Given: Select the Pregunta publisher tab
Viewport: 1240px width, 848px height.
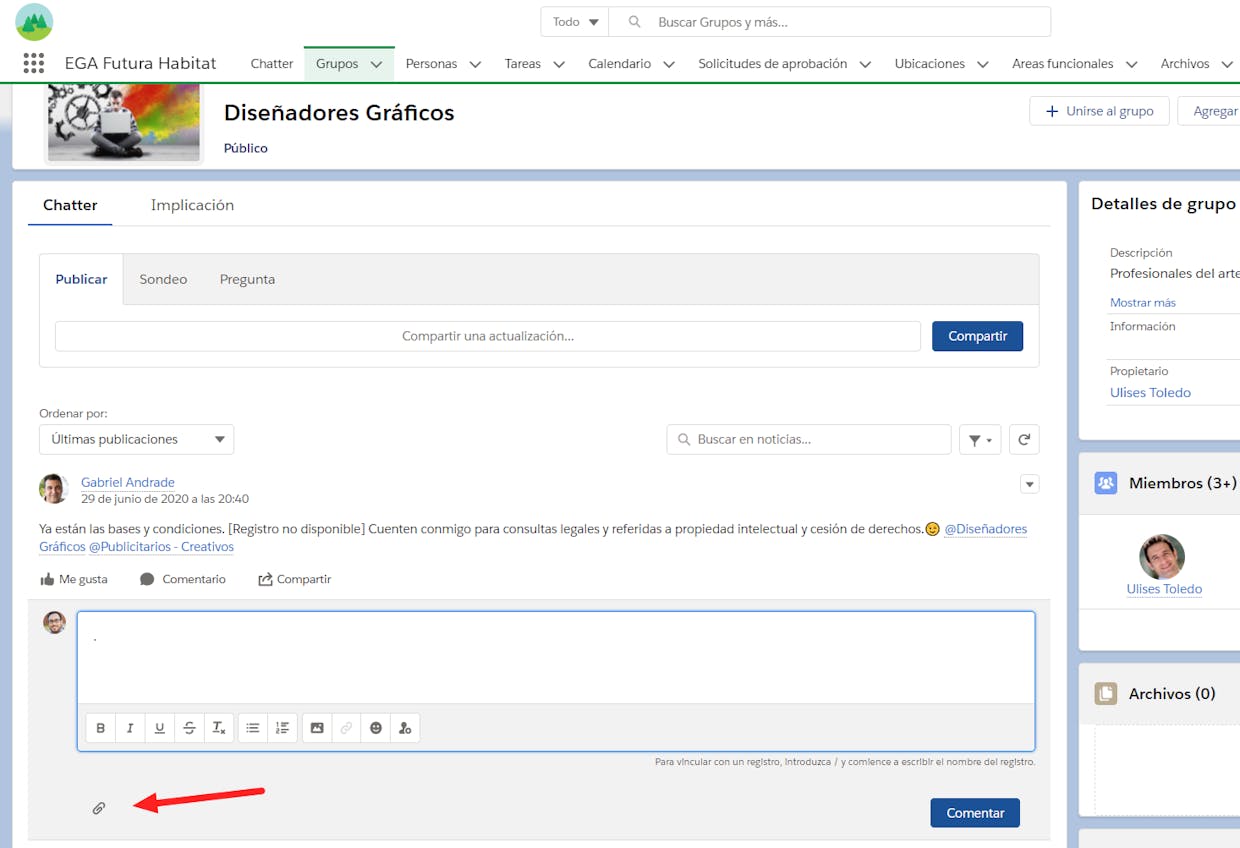Looking at the screenshot, I should click(x=247, y=279).
